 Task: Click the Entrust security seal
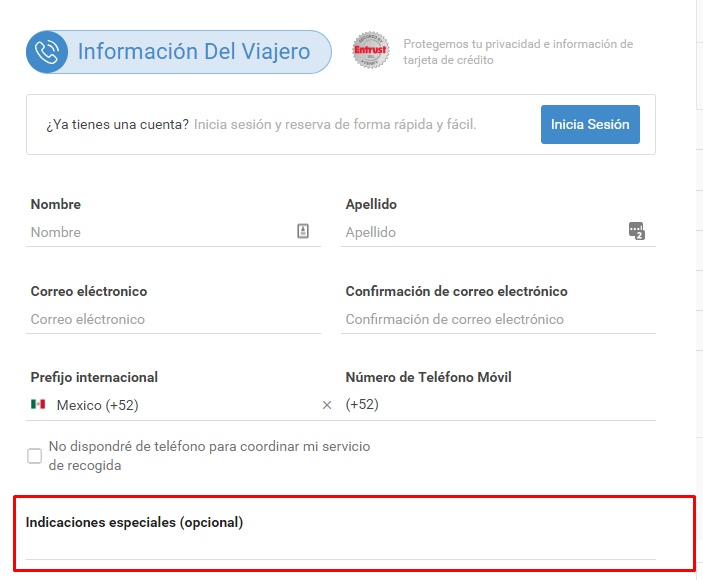370,51
